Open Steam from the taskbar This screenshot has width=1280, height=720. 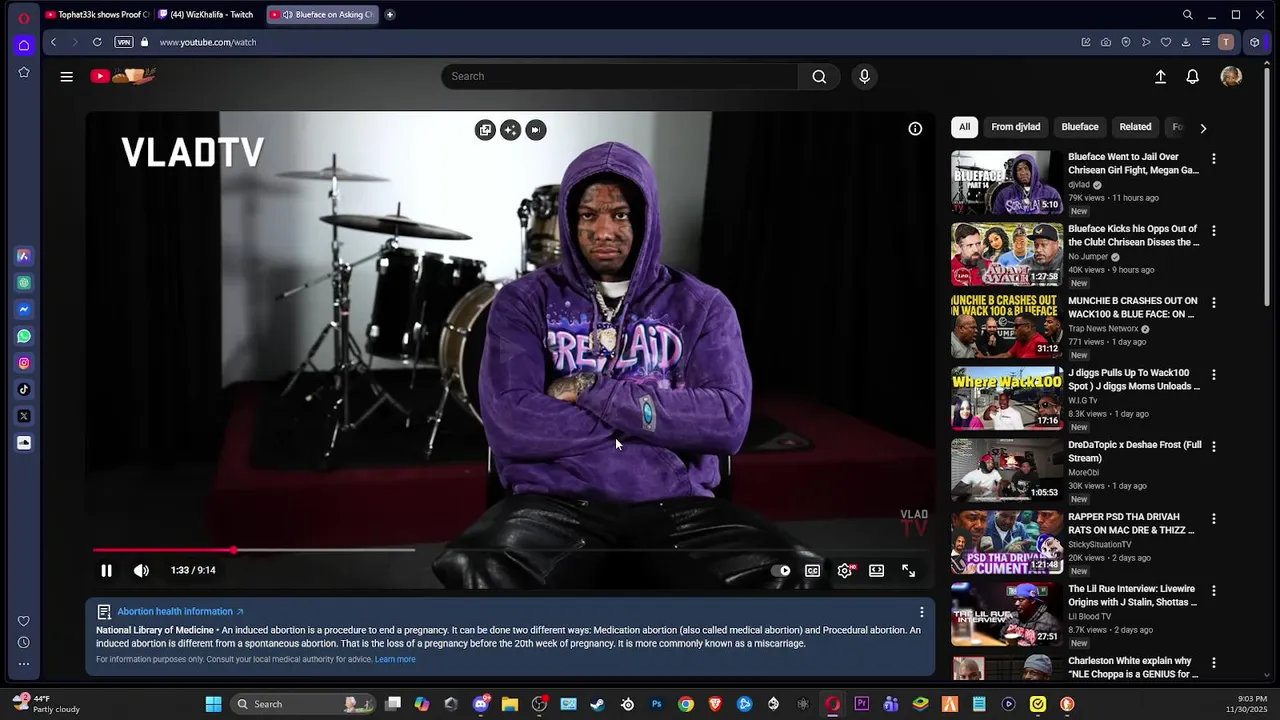[x=597, y=704]
